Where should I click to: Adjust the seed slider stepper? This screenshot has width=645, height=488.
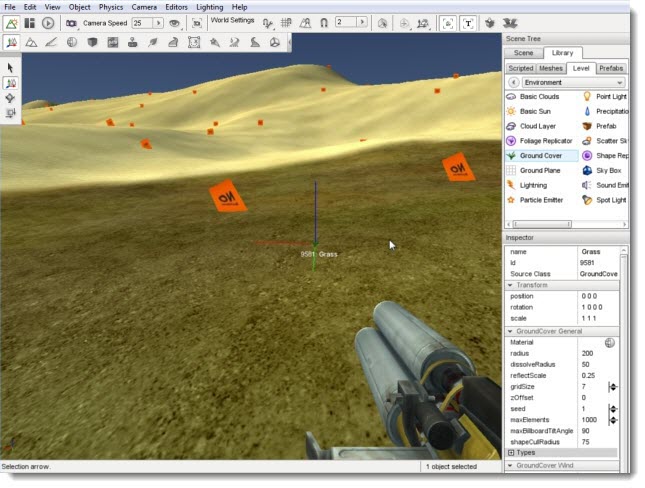[613, 409]
